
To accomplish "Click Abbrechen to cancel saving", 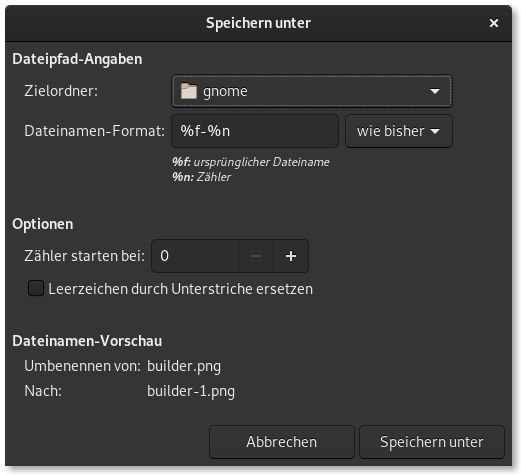I will [282, 442].
